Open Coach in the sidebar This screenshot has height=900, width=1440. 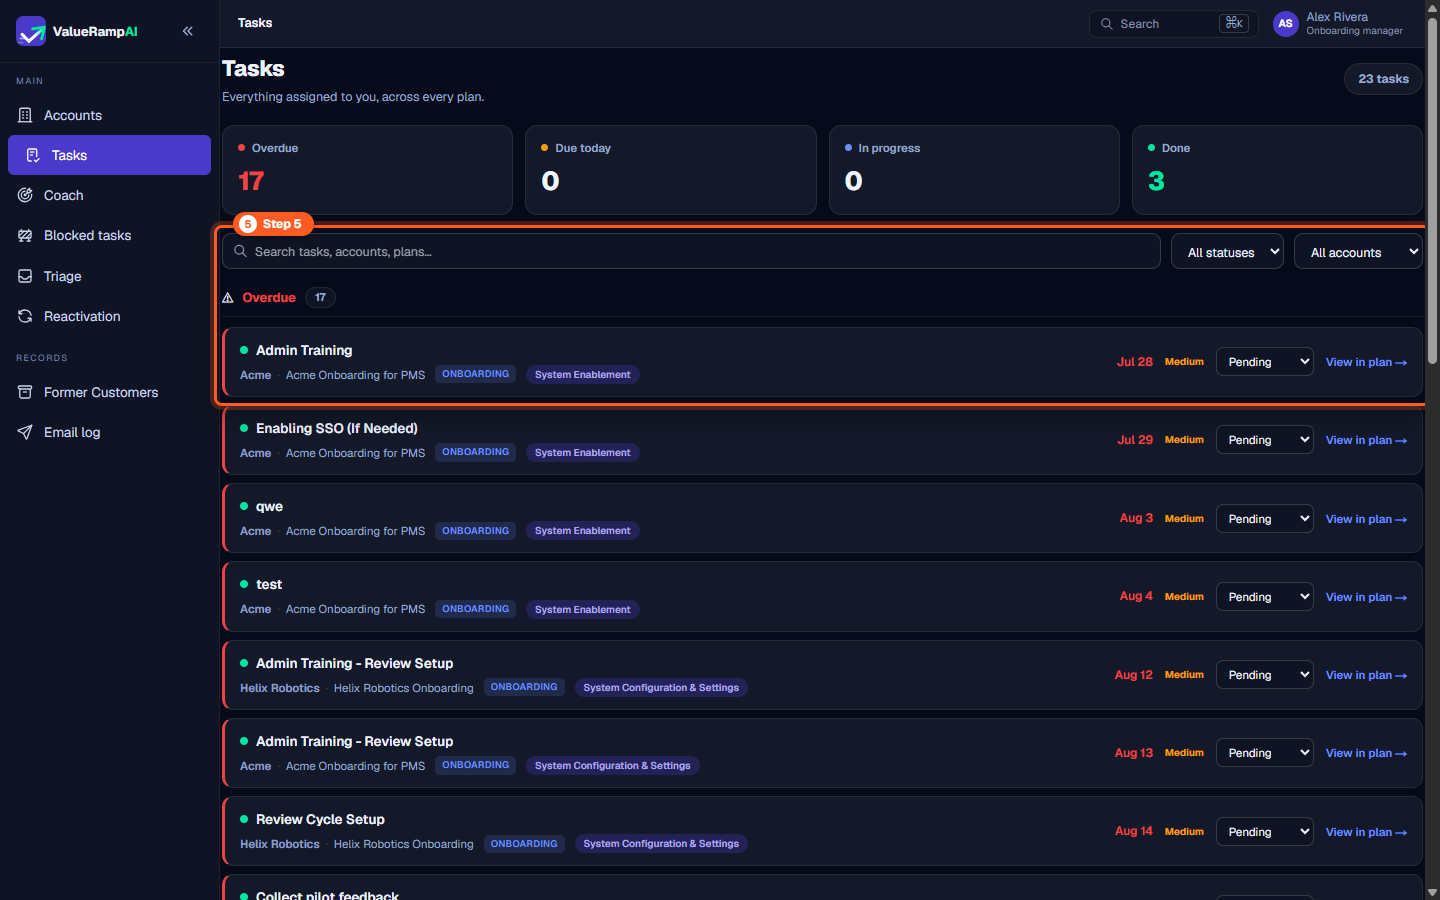click(109, 195)
